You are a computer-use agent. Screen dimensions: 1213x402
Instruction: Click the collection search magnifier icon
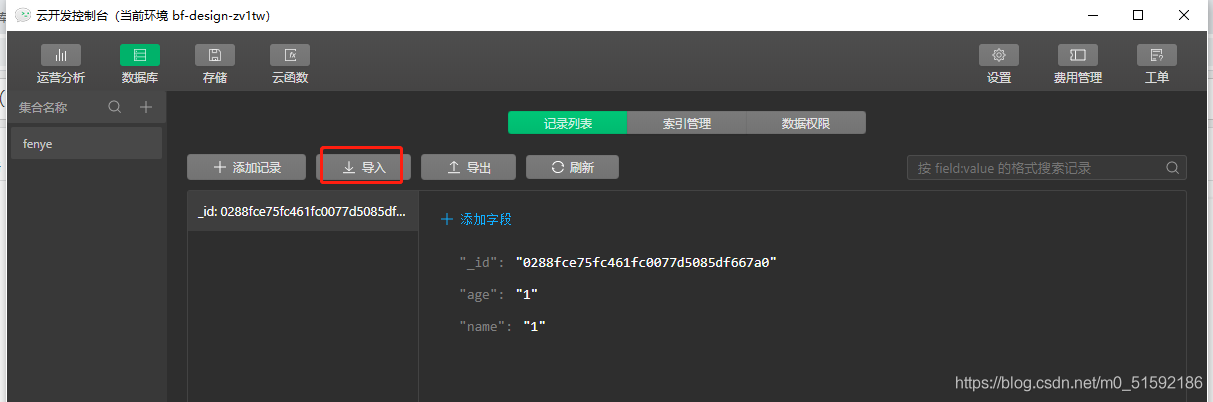[x=115, y=107]
